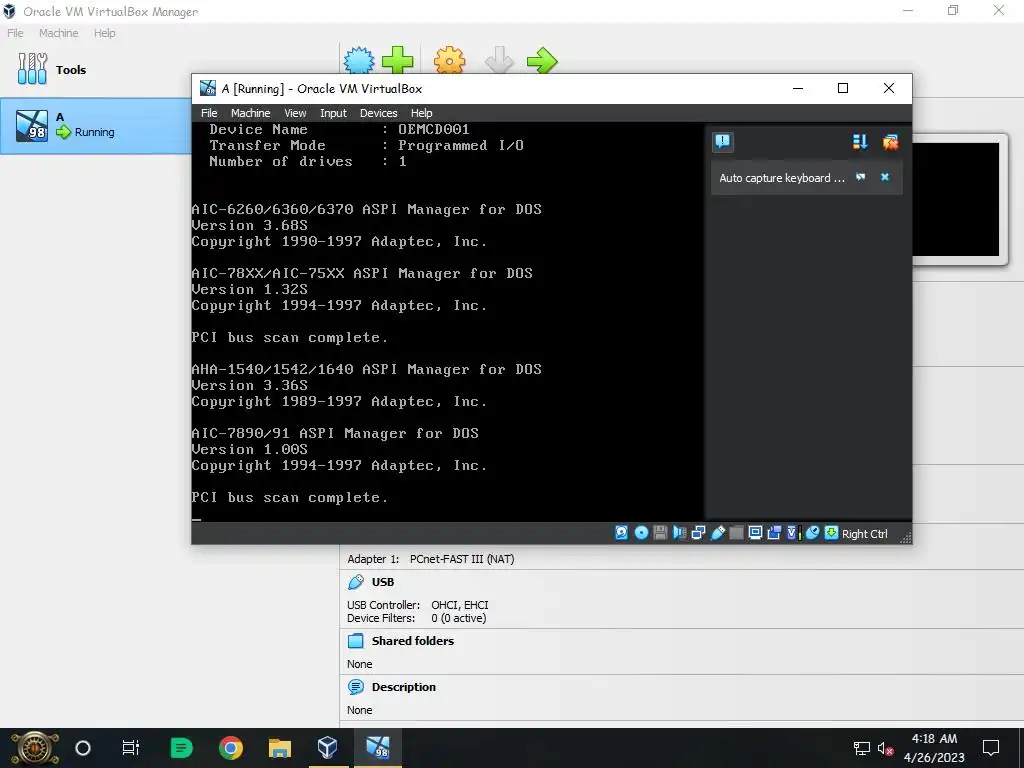1024x768 pixels.
Task: Click the USB section header
Action: (383, 582)
